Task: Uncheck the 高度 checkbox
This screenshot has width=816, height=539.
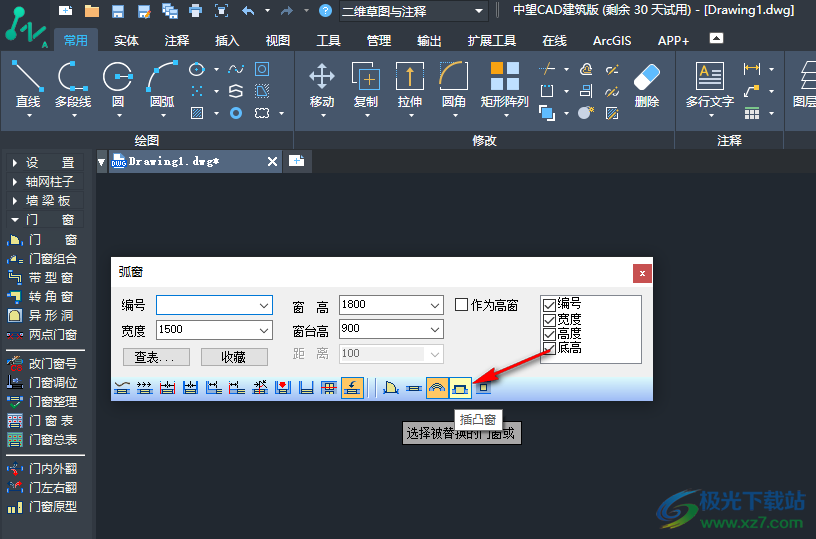Action: click(549, 333)
